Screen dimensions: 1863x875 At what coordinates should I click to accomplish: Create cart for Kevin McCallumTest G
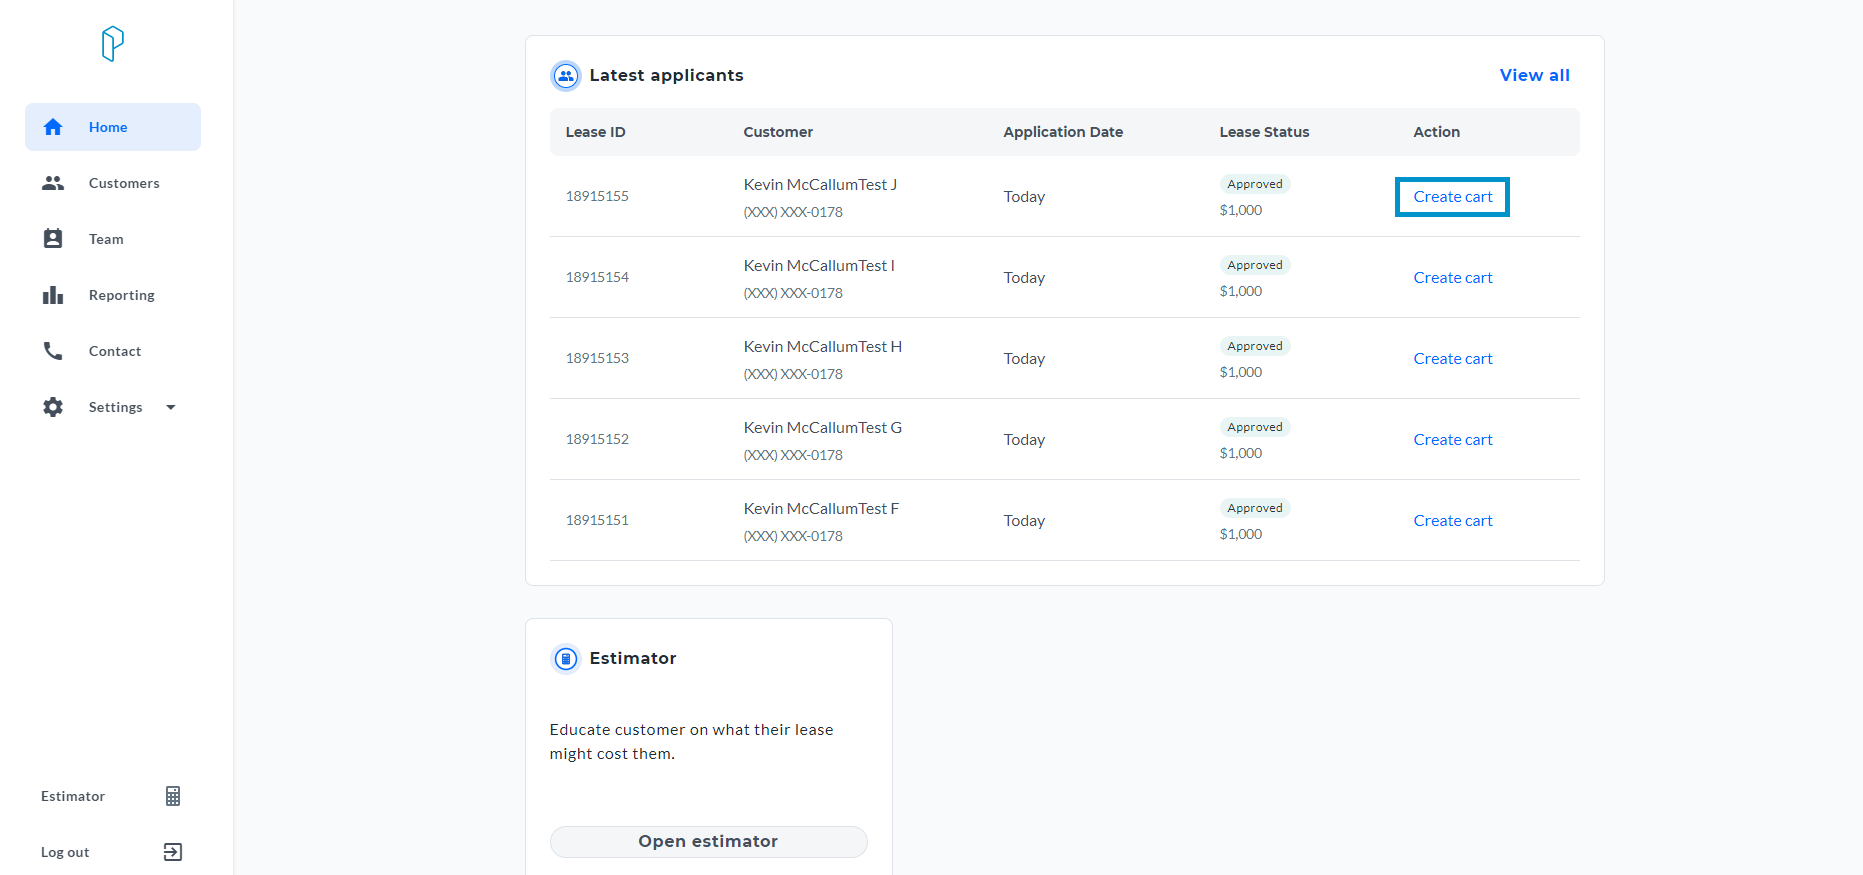tap(1453, 440)
